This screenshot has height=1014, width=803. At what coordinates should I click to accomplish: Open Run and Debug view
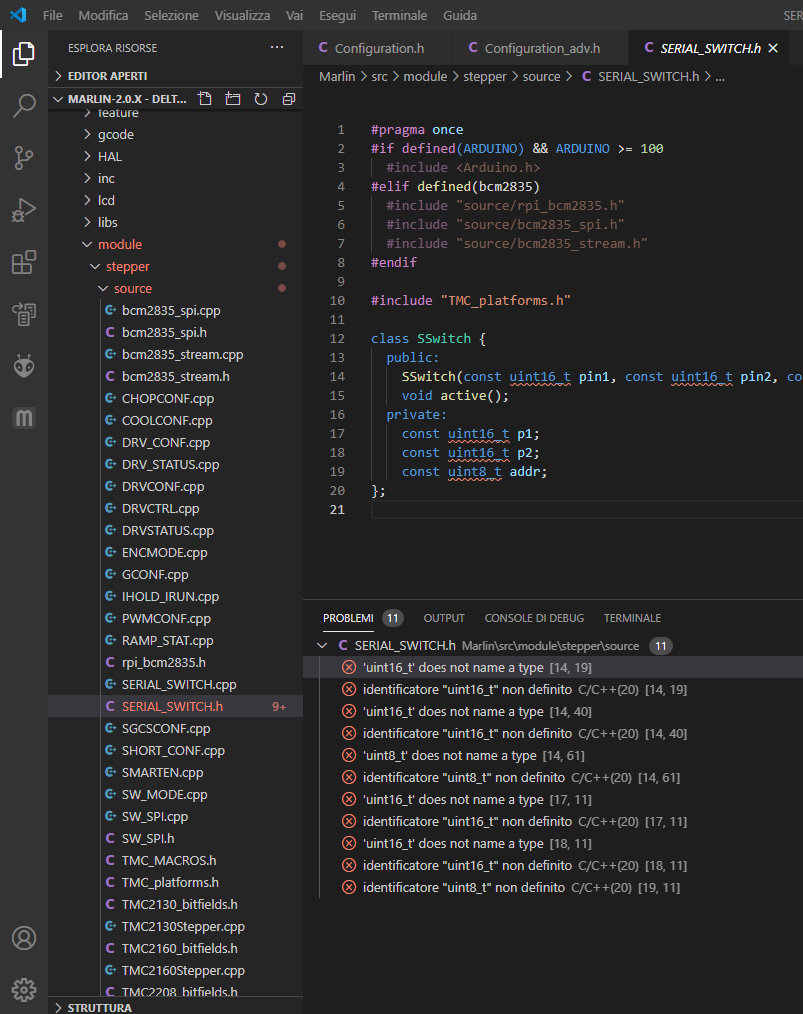[24, 210]
